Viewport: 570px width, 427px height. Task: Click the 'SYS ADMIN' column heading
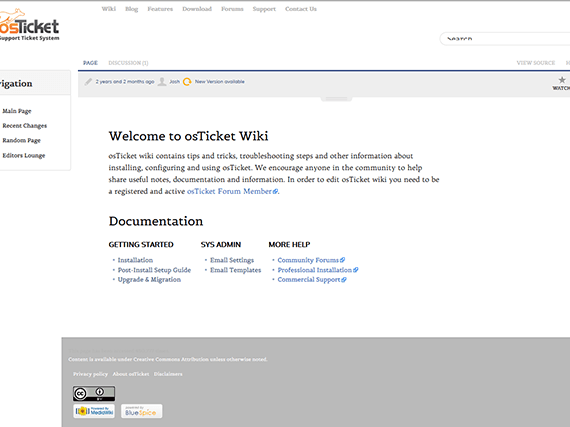[221, 245]
